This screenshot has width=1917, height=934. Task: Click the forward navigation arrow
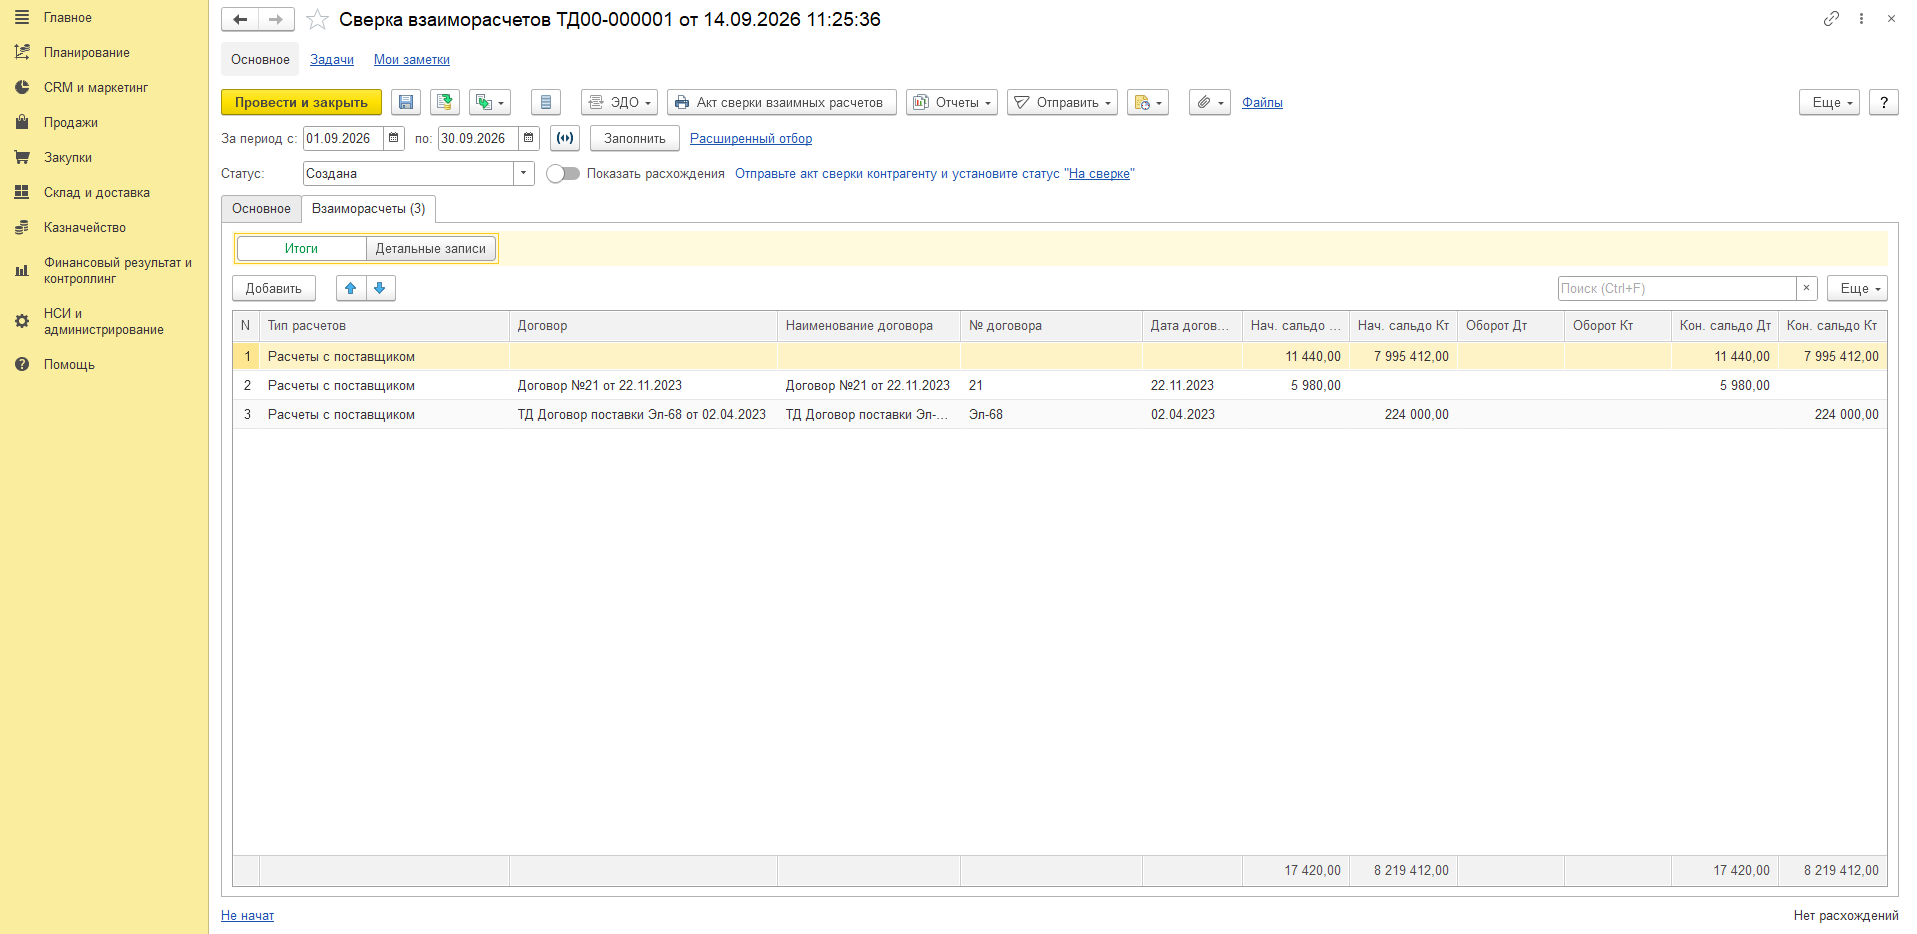point(276,19)
